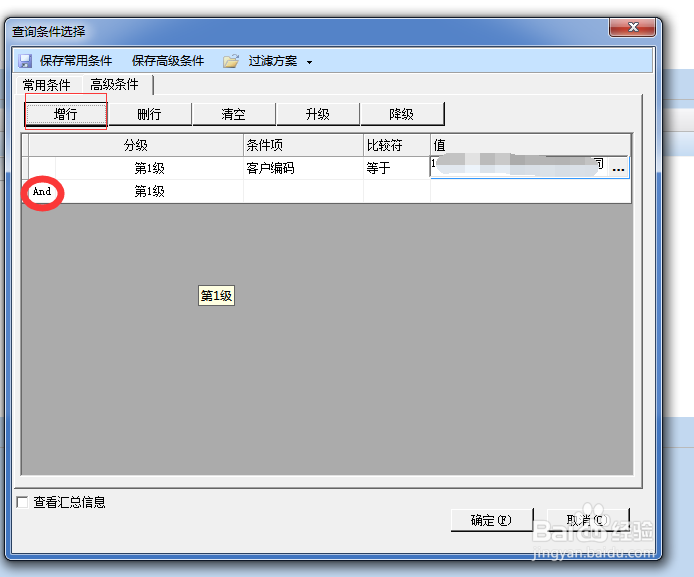Delete a row with 删行 button

pyautogui.click(x=150, y=114)
